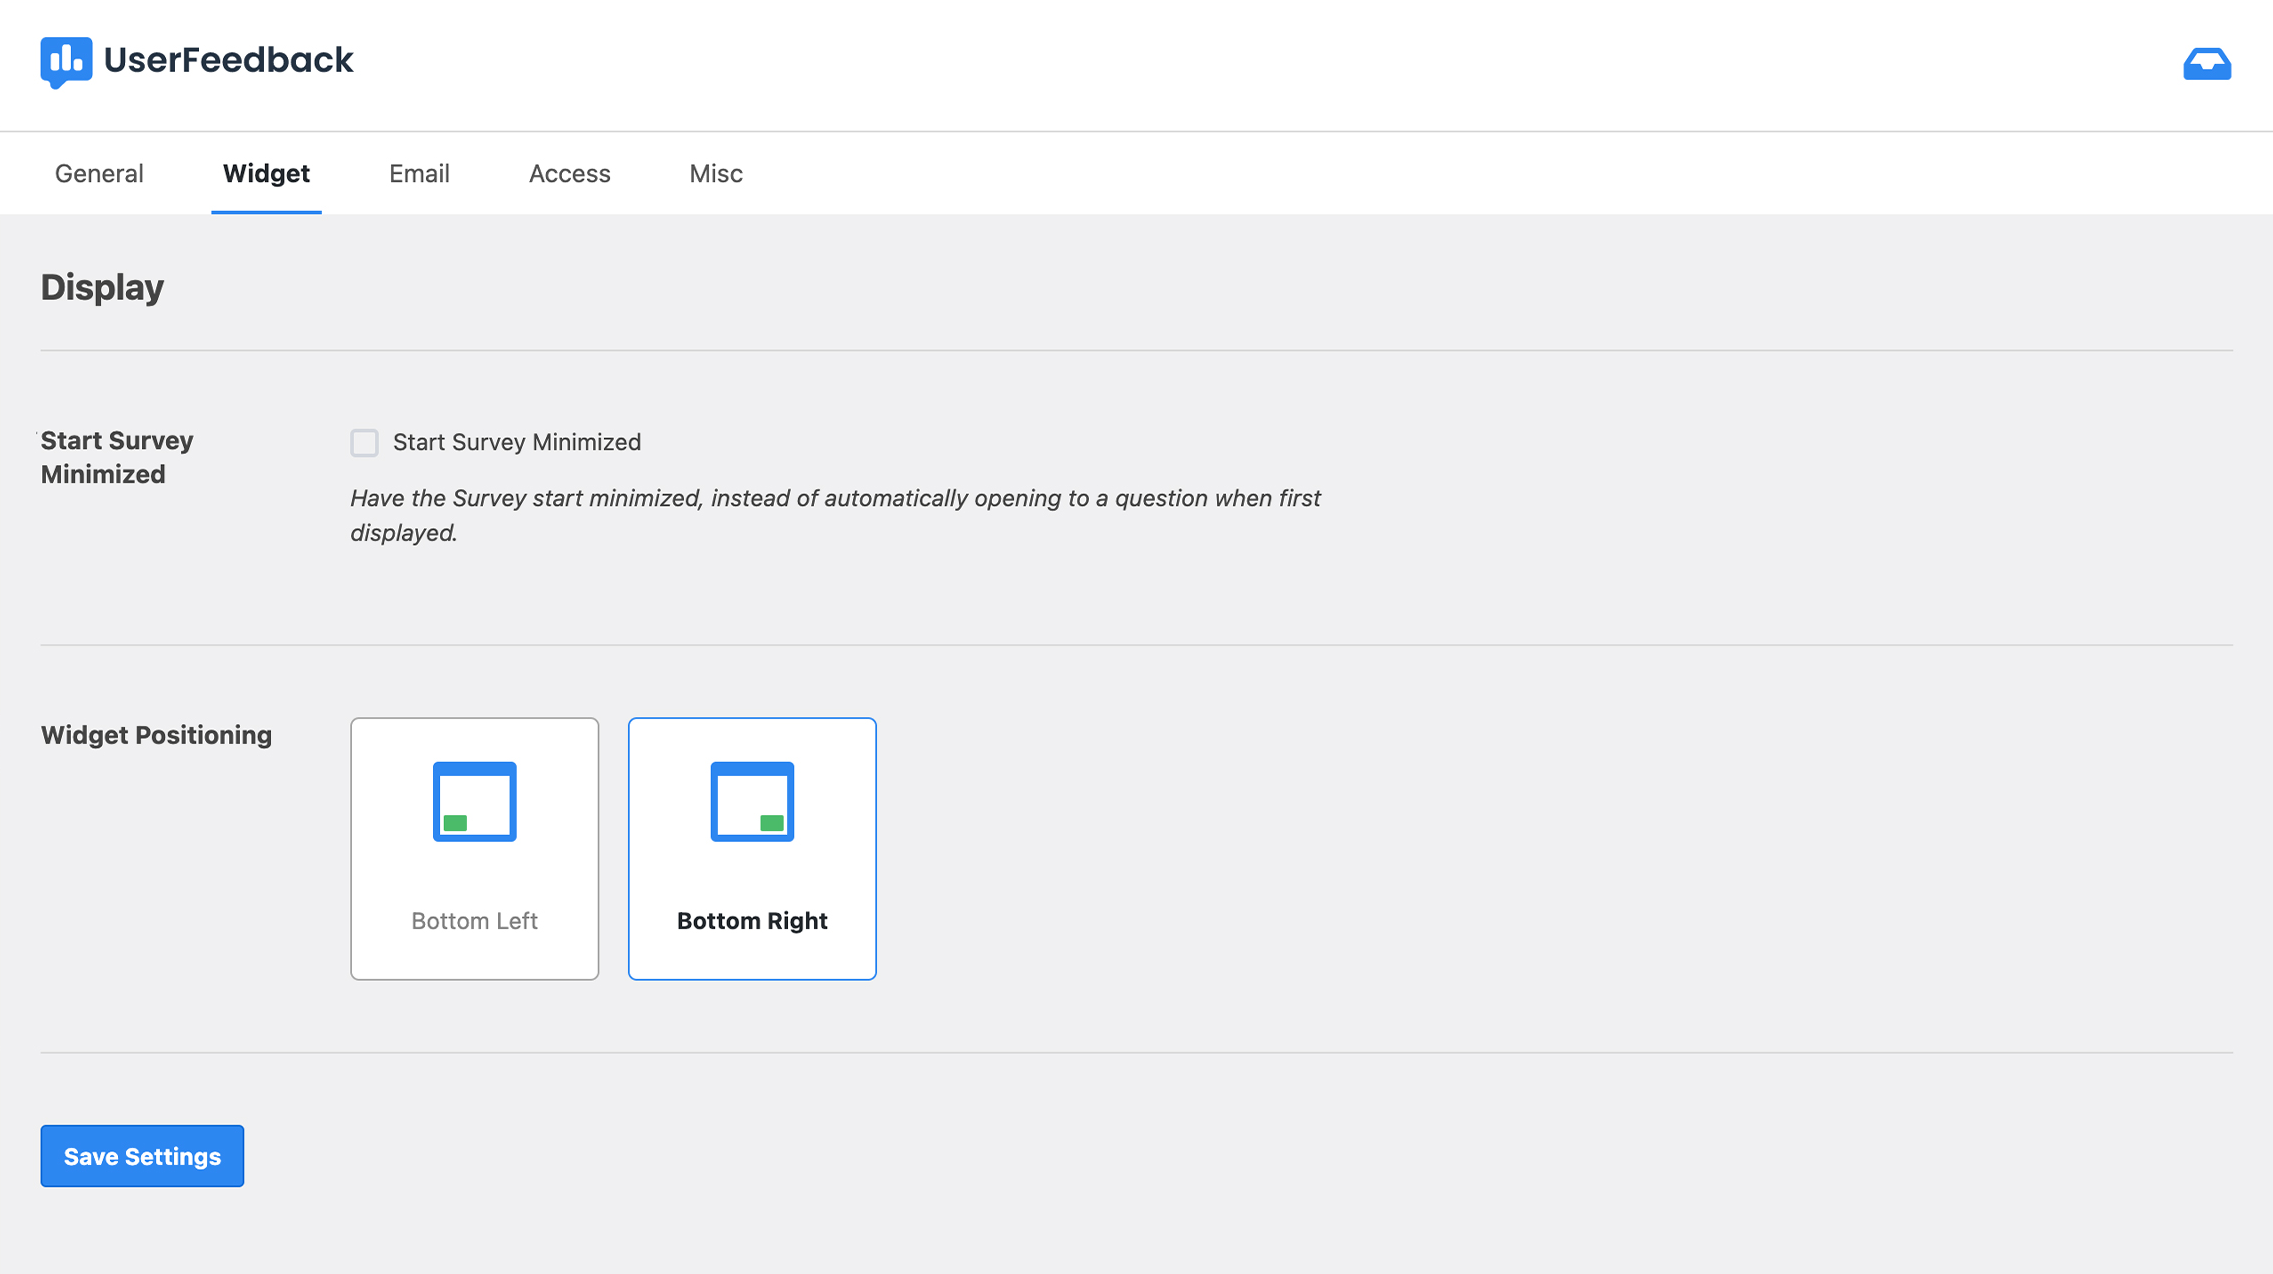This screenshot has height=1274, width=2273.
Task: Click the Widget tab label
Action: pos(265,173)
